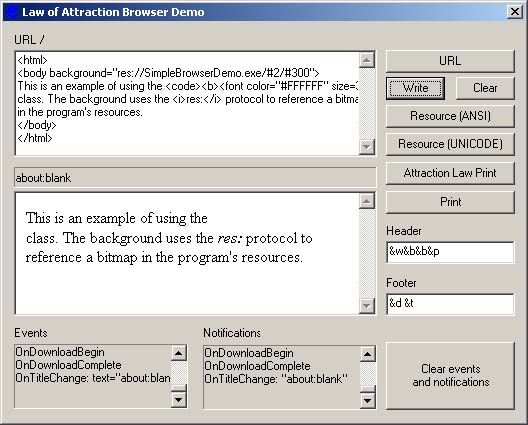This screenshot has width=528, height=425.
Task: Click down arrow of Events list scrollbar
Action: 178,400
